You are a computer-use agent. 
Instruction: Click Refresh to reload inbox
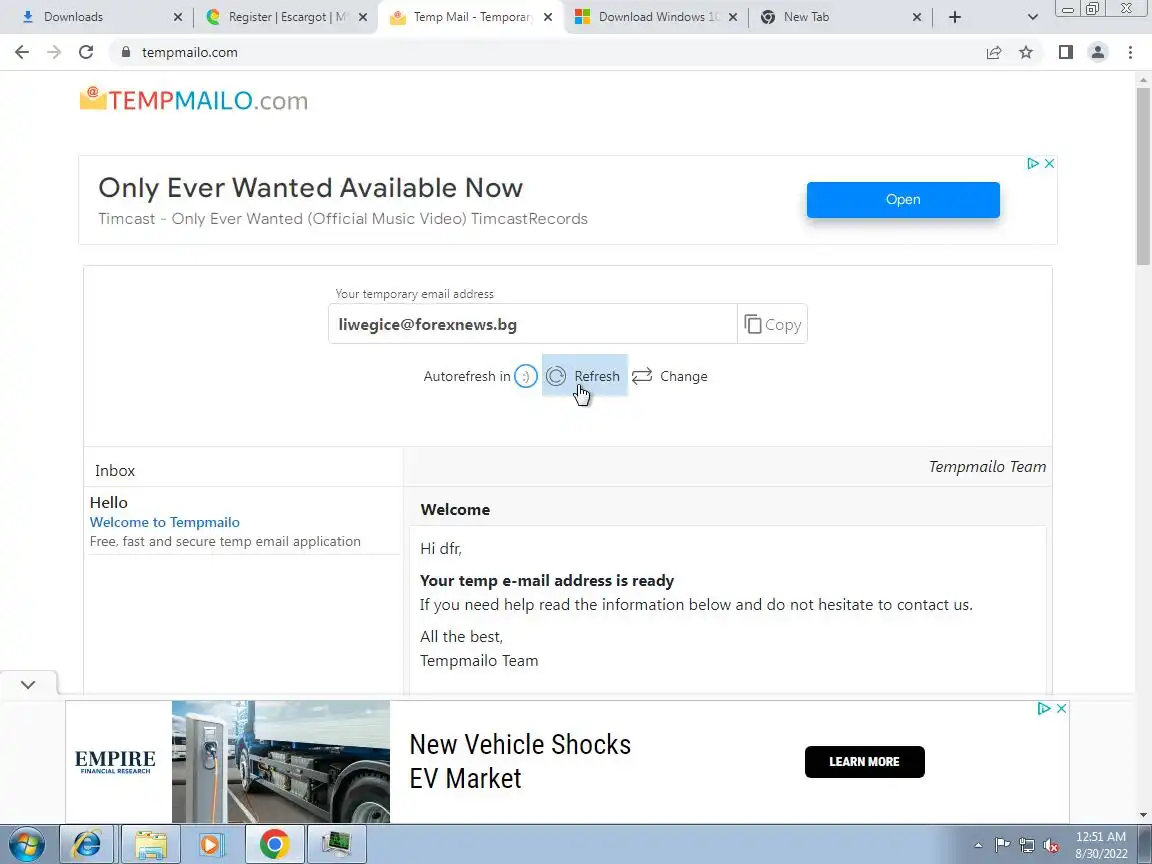click(584, 375)
